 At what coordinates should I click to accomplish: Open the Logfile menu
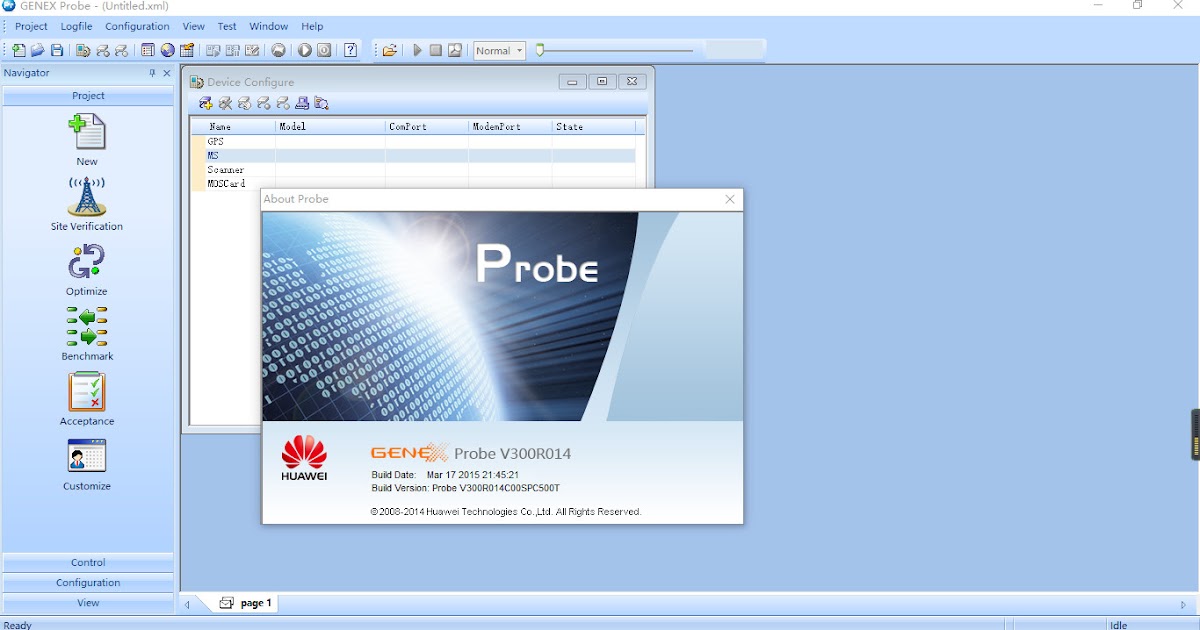76,26
